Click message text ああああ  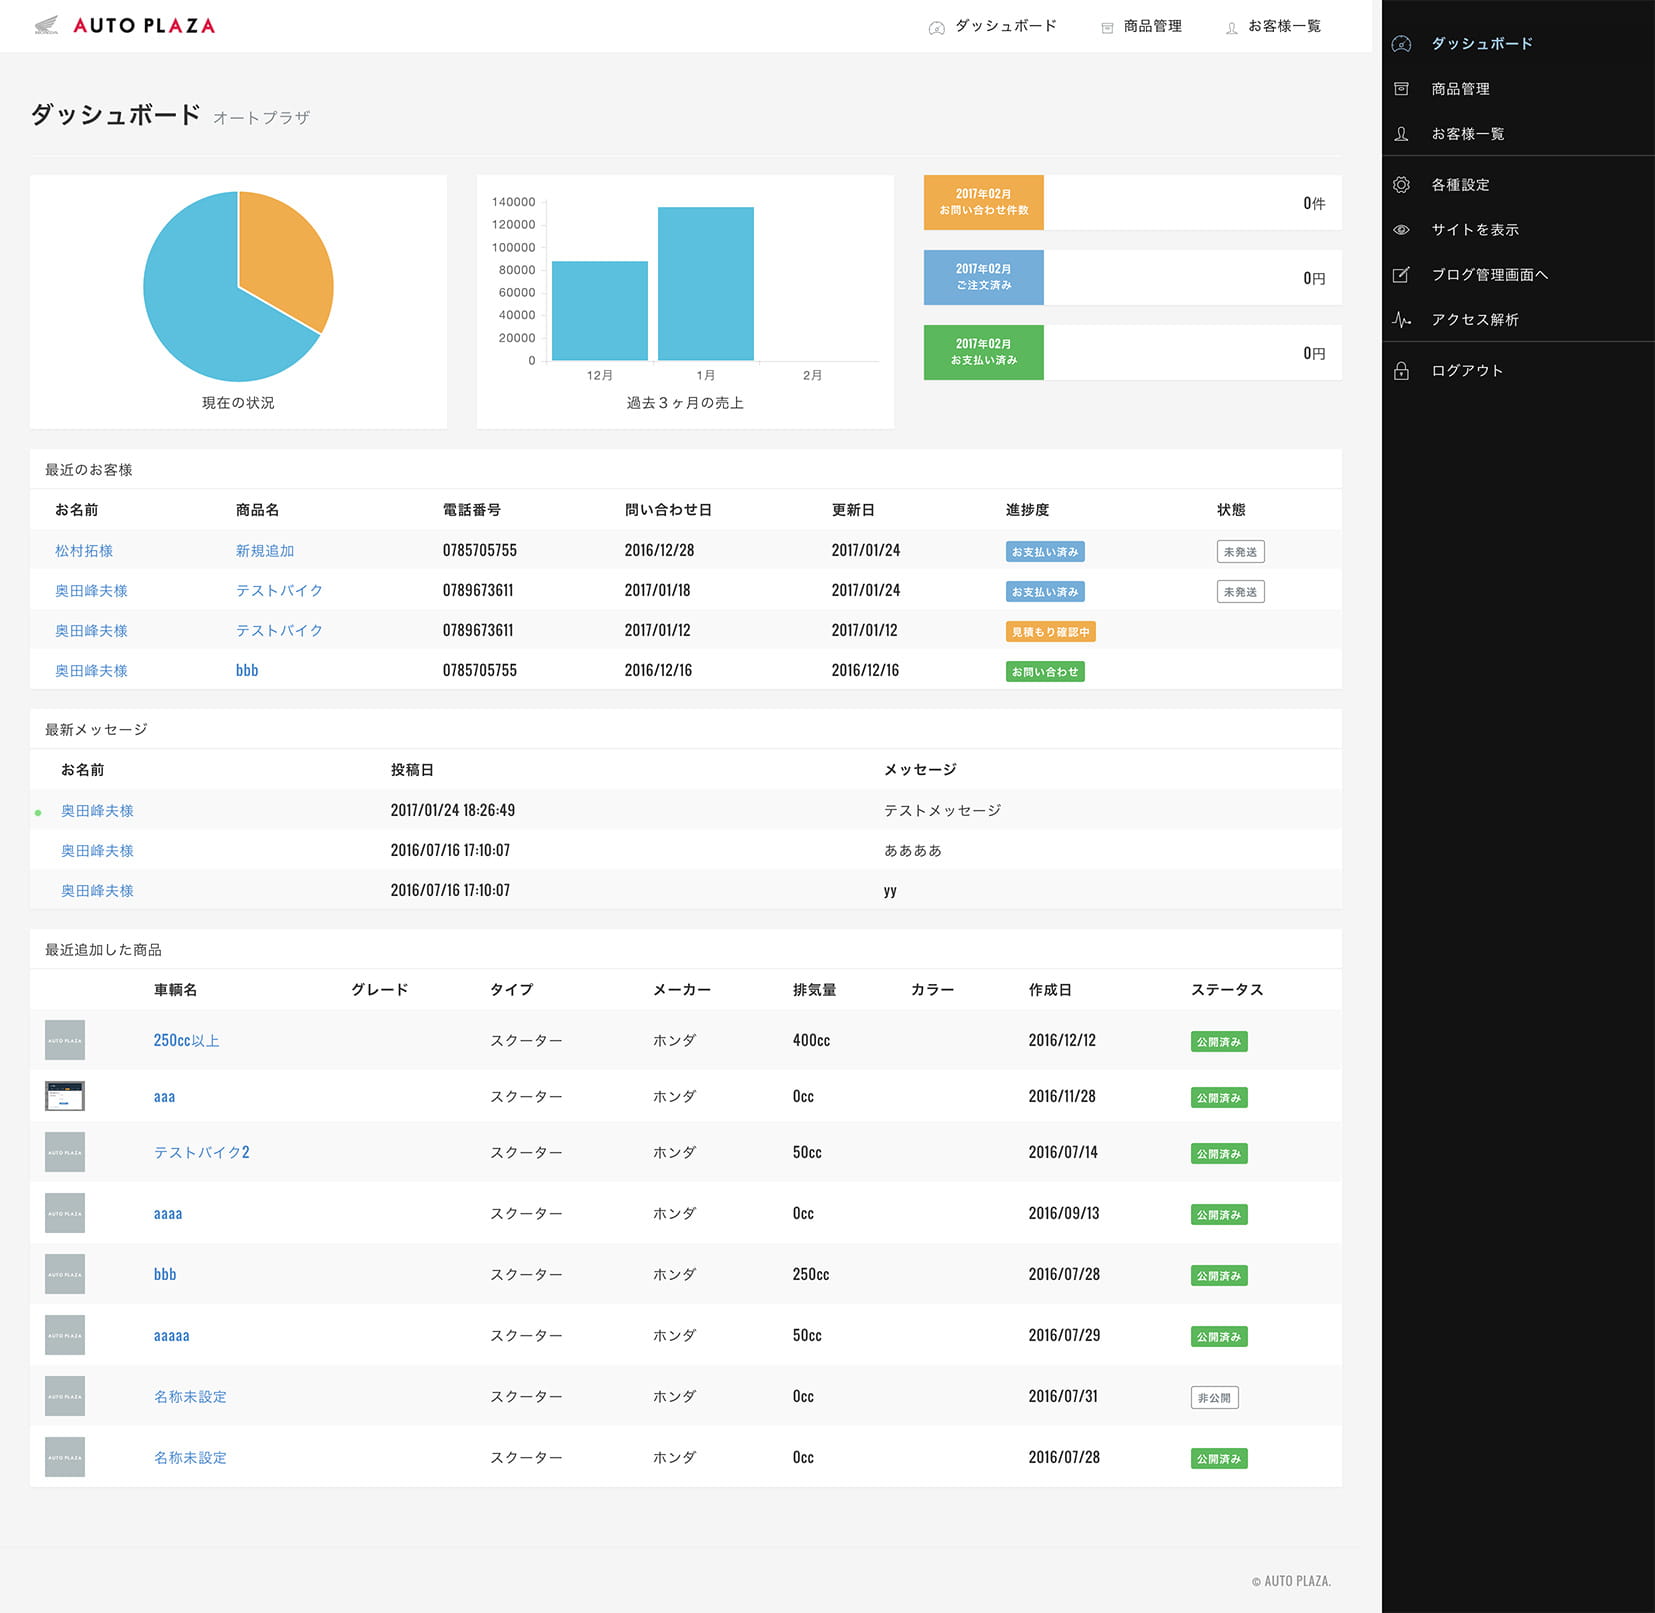coord(913,851)
